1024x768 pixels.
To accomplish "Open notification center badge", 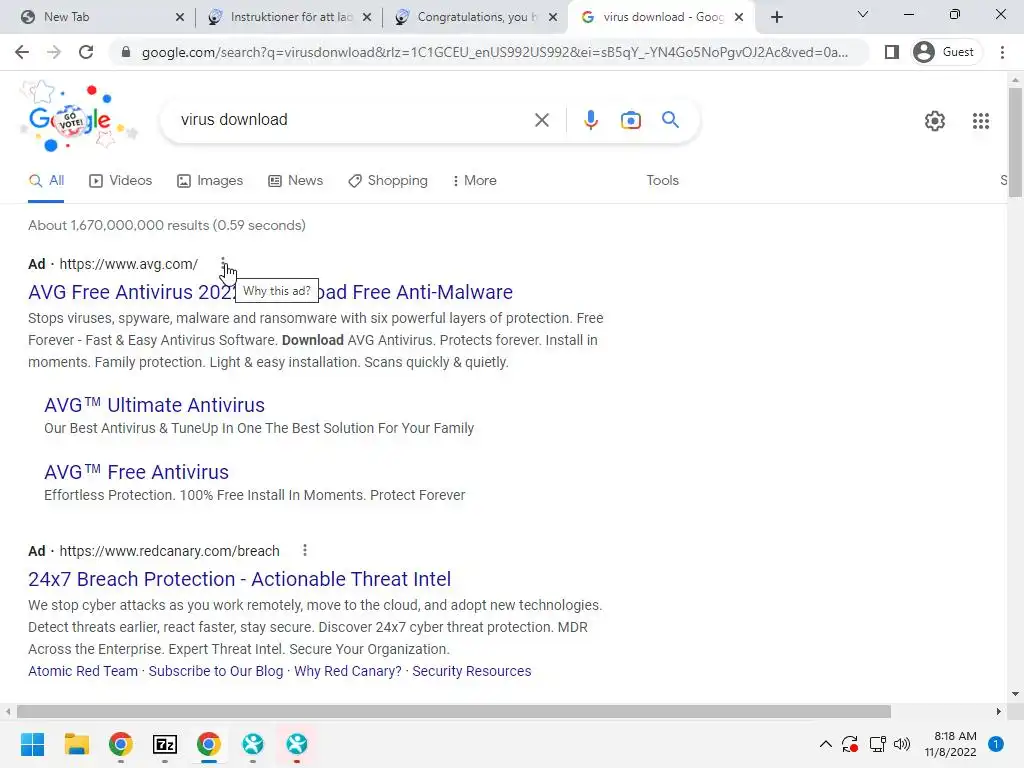I will coord(996,744).
